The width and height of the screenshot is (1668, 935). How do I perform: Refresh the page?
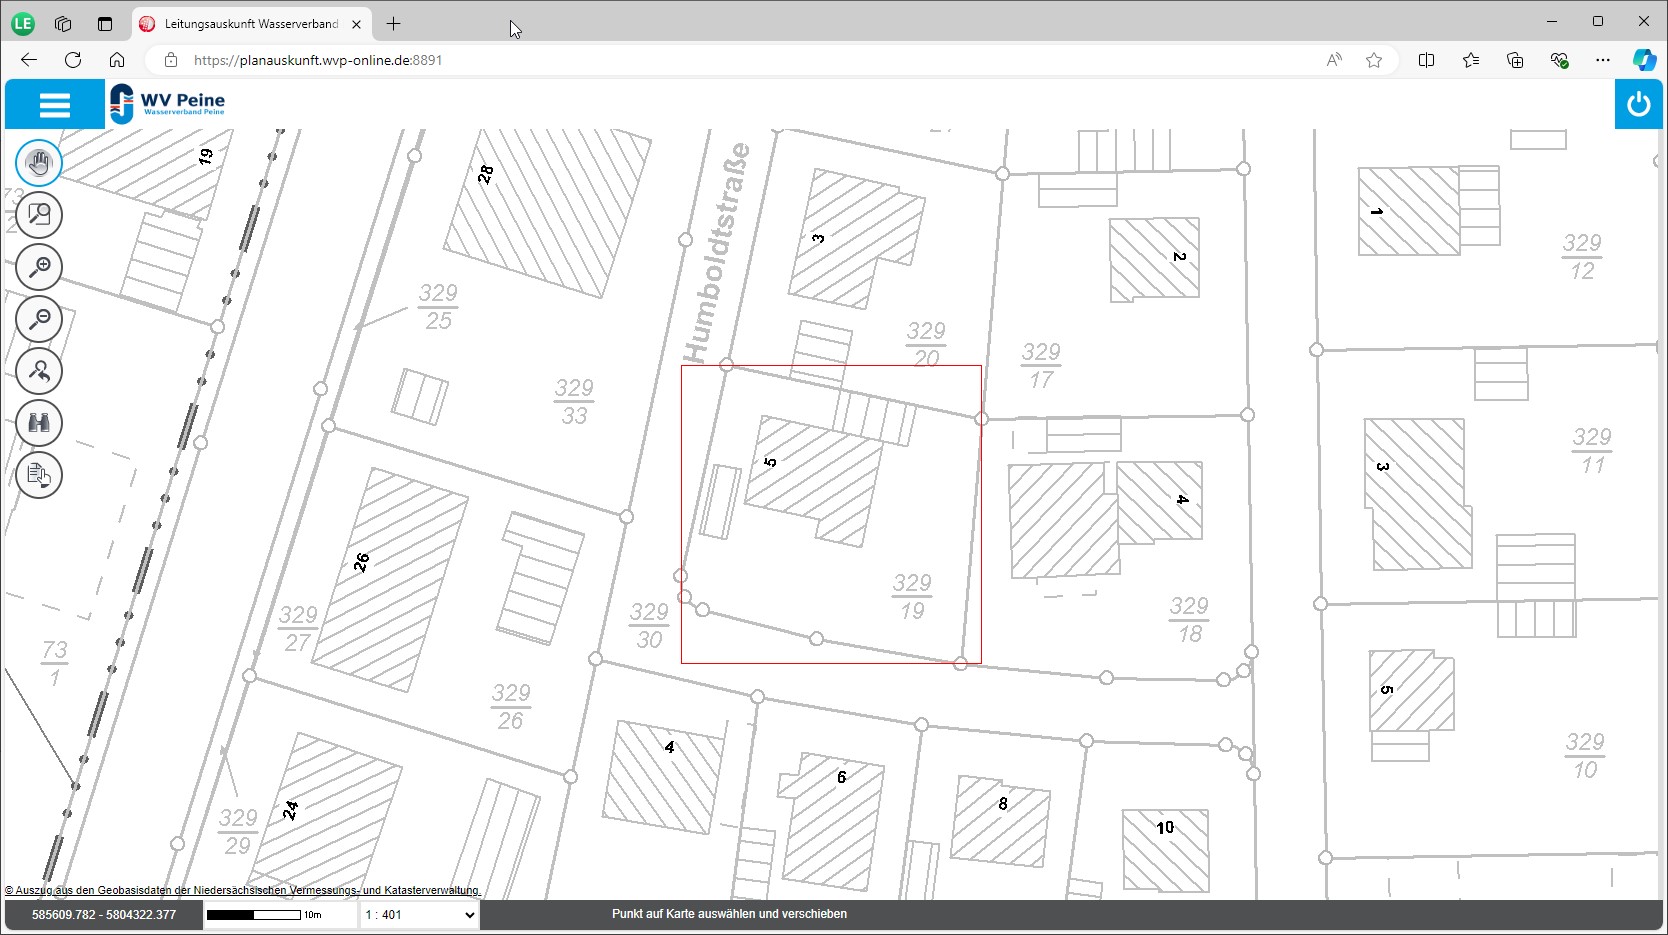pyautogui.click(x=73, y=60)
